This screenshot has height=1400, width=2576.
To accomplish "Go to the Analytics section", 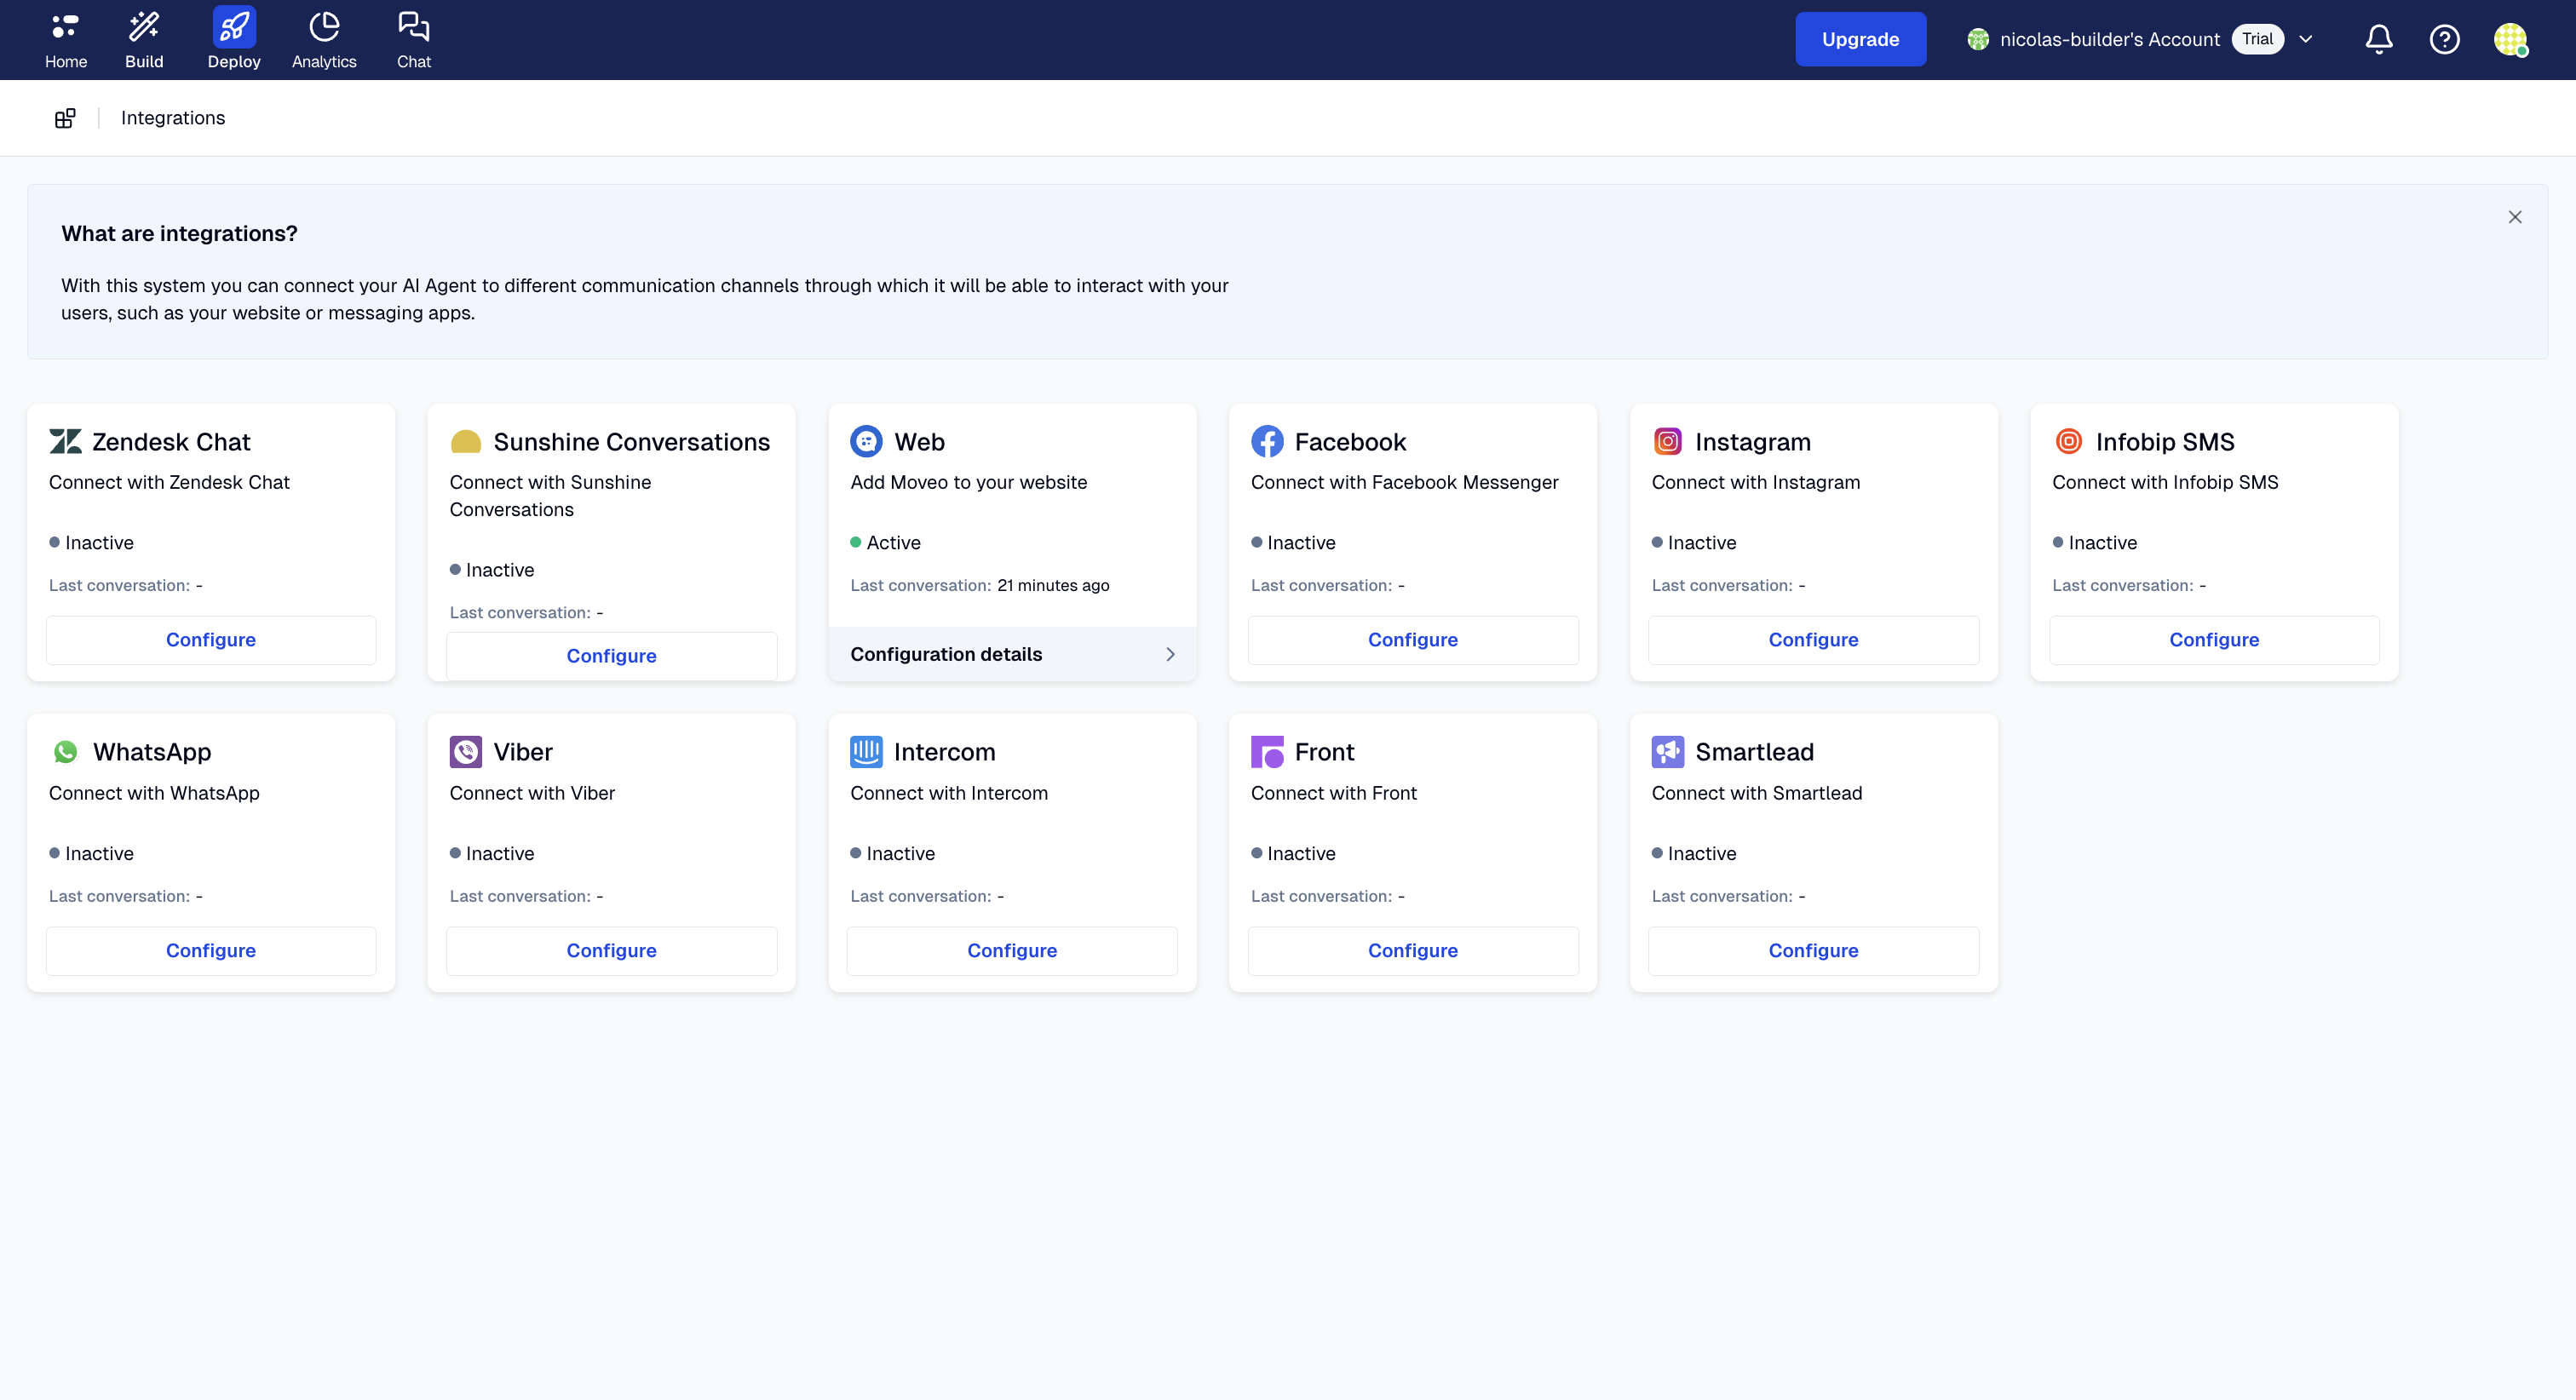I will [x=324, y=40].
